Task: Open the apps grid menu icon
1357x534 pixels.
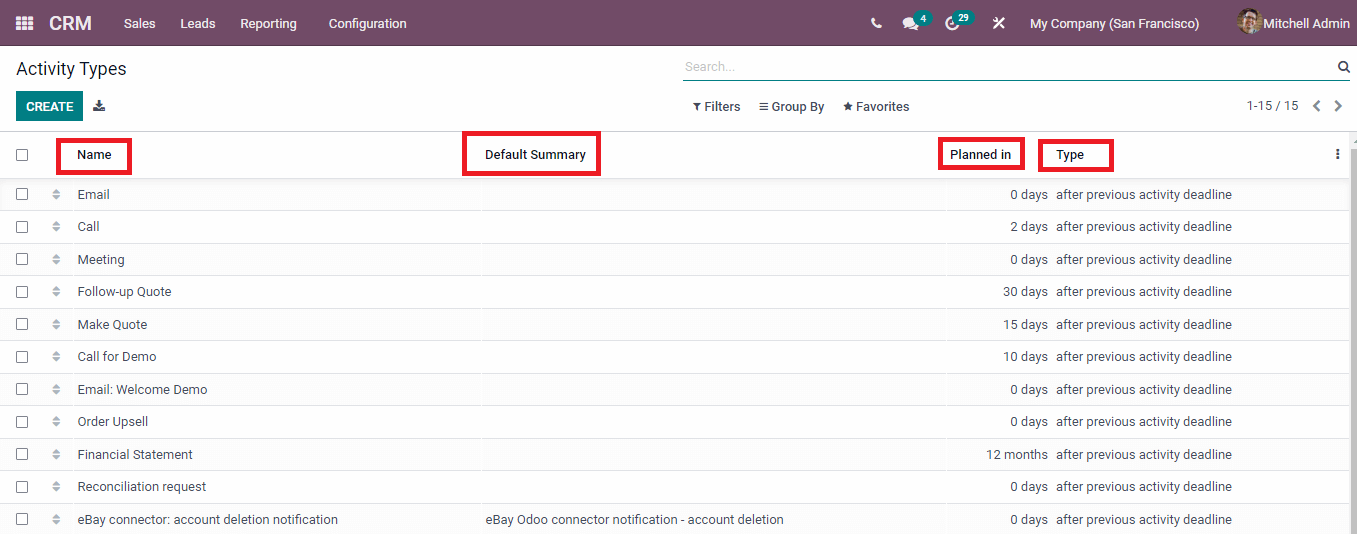Action: point(24,23)
